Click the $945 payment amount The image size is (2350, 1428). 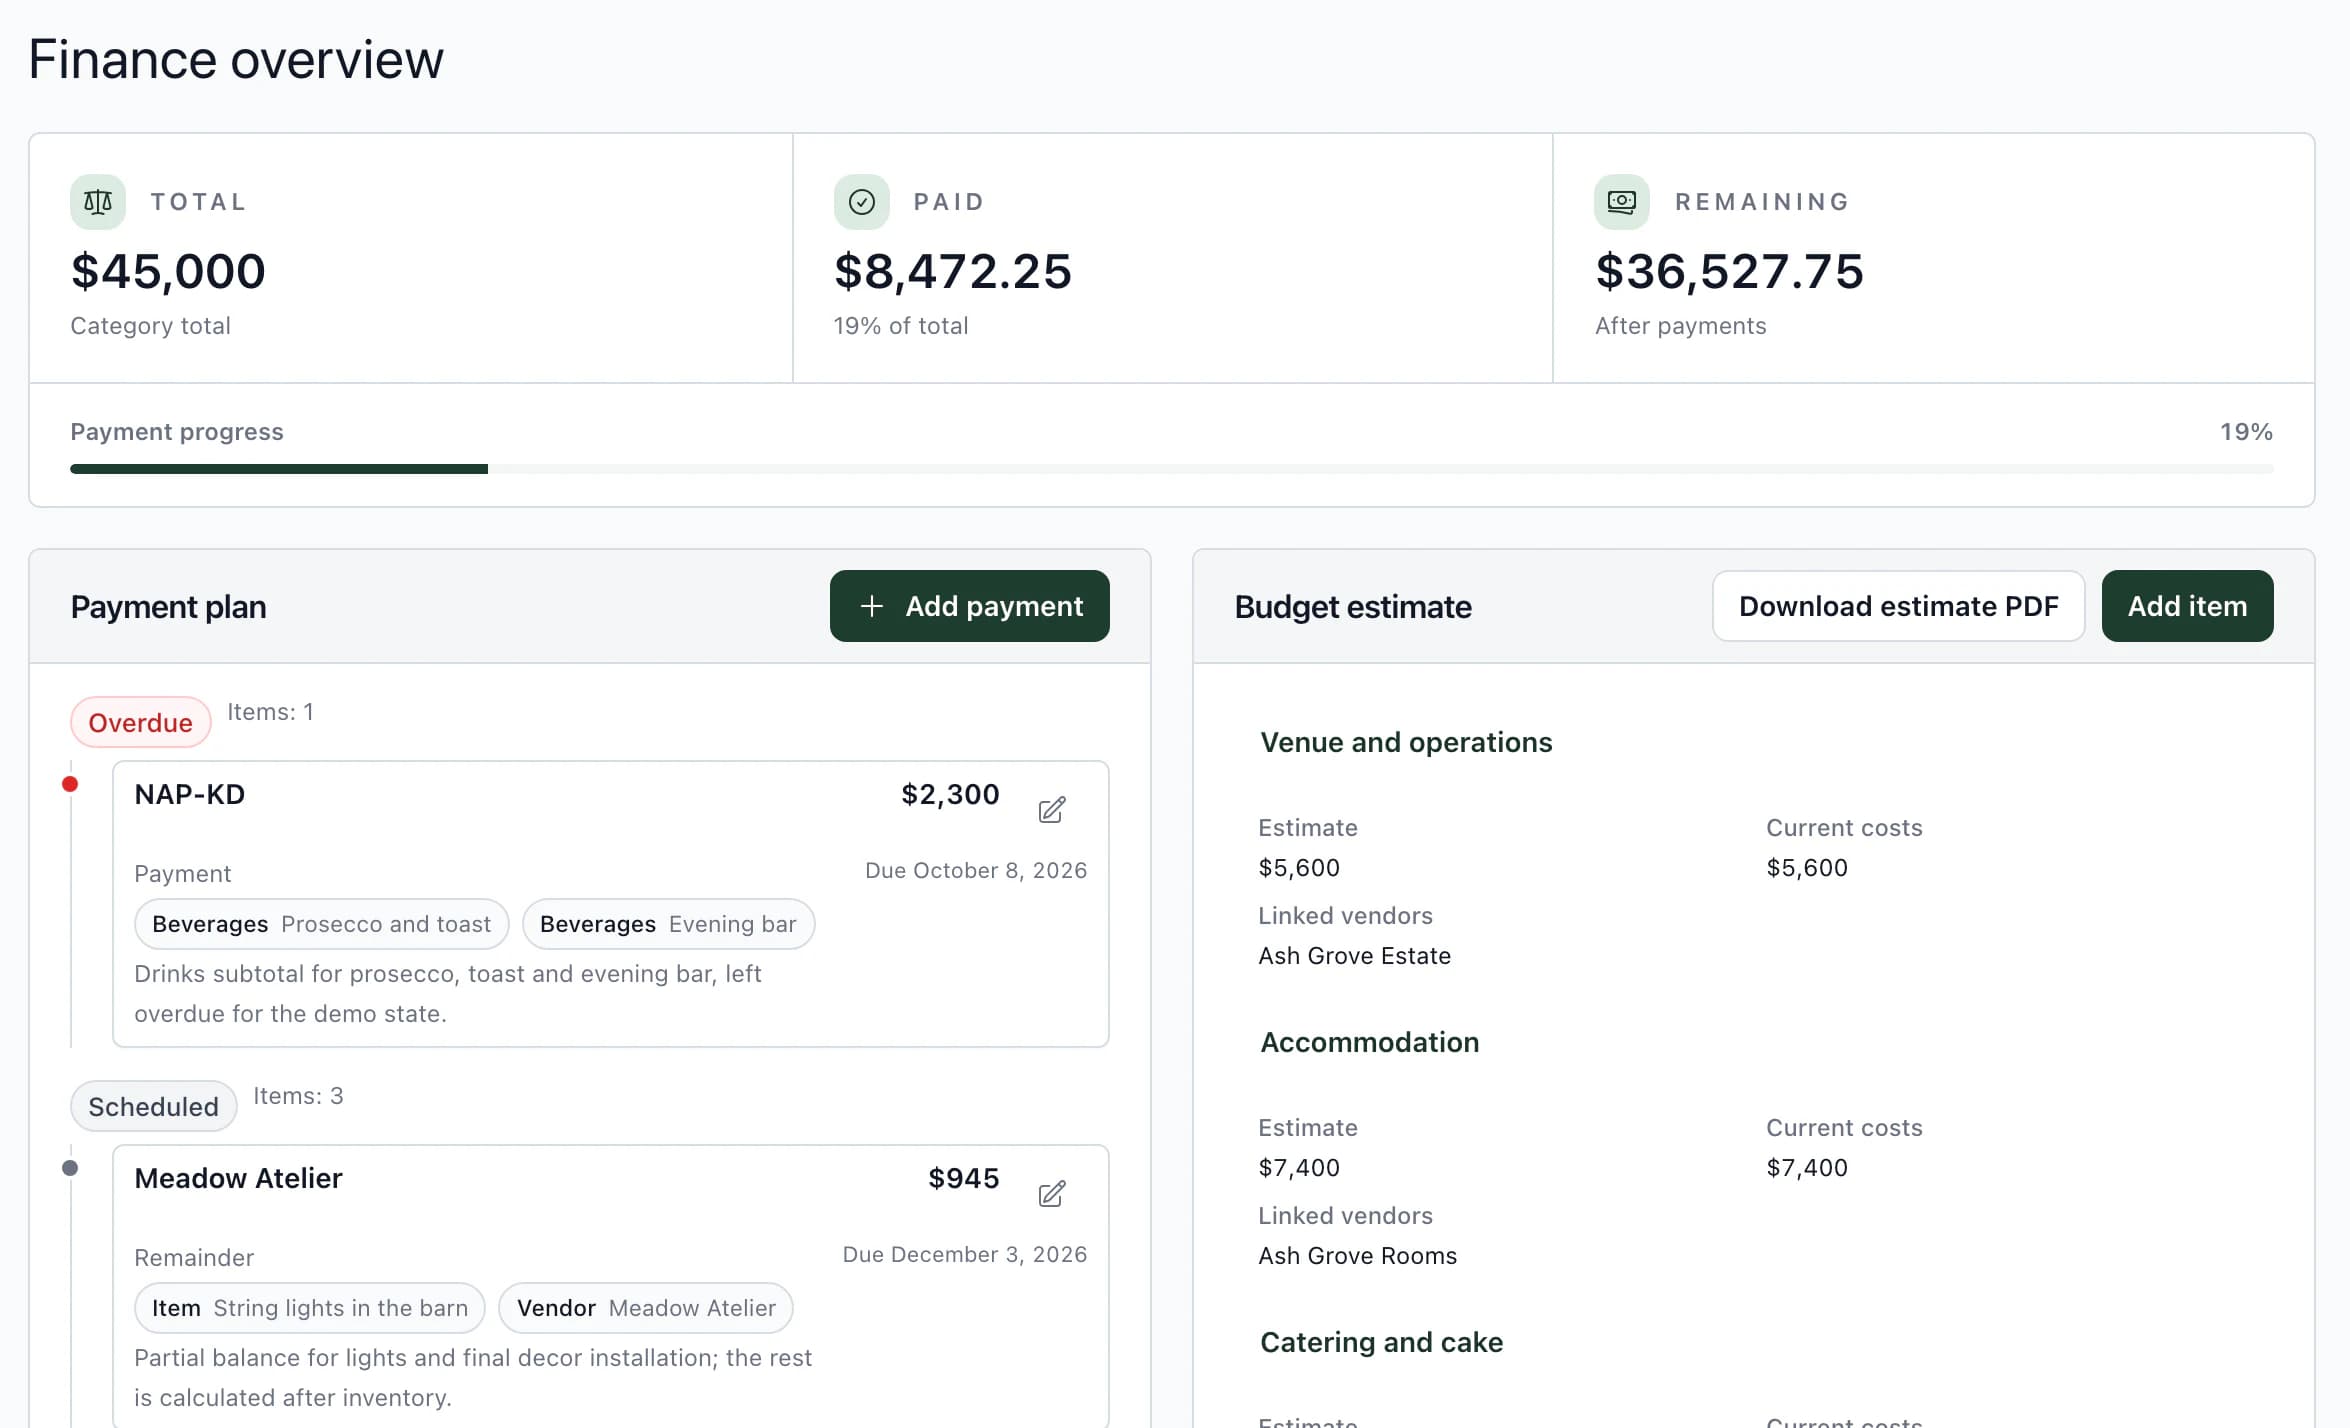pyautogui.click(x=963, y=1178)
